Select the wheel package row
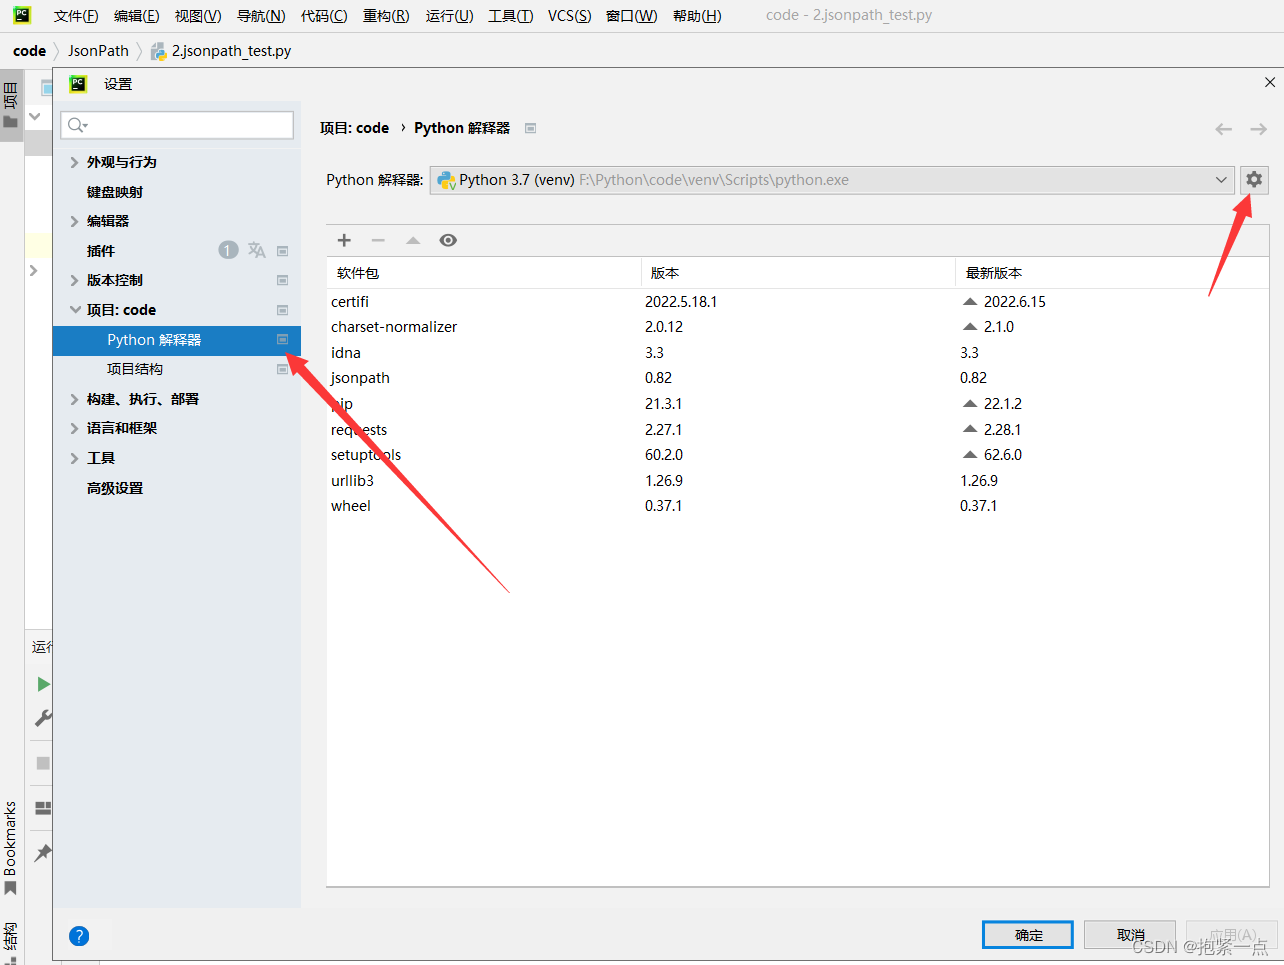 [x=797, y=506]
